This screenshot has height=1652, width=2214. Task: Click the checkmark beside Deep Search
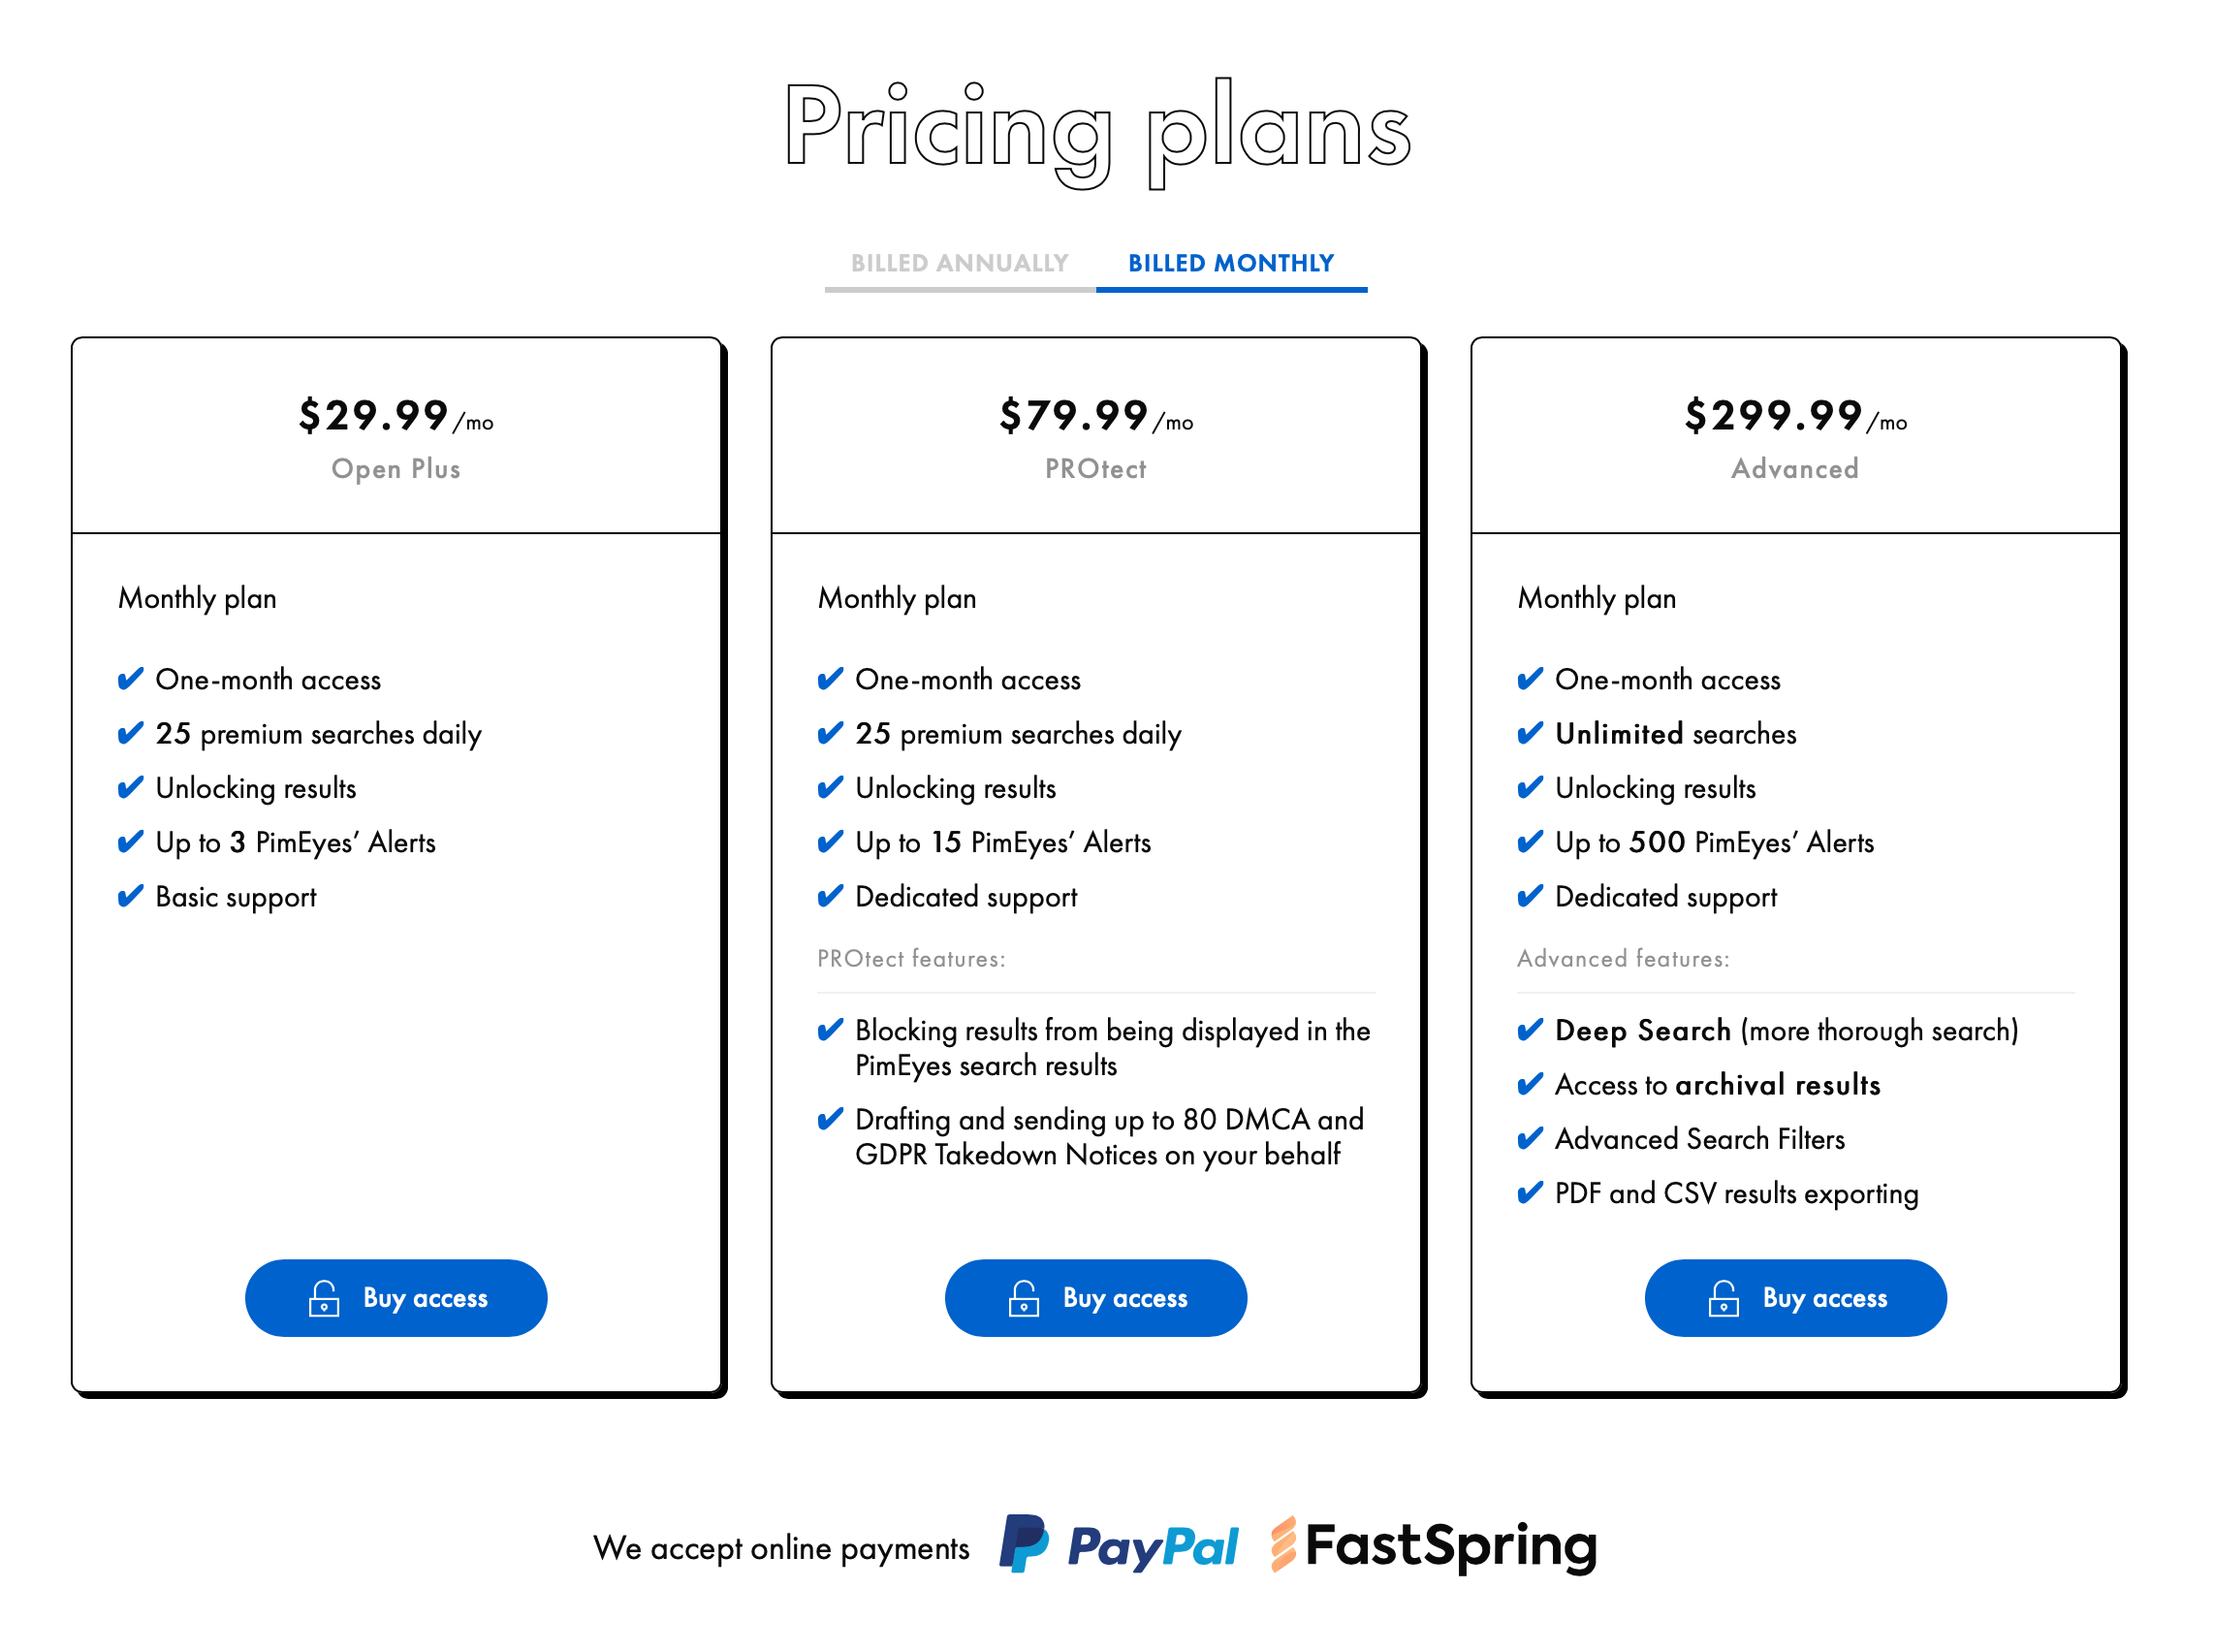[1530, 1030]
